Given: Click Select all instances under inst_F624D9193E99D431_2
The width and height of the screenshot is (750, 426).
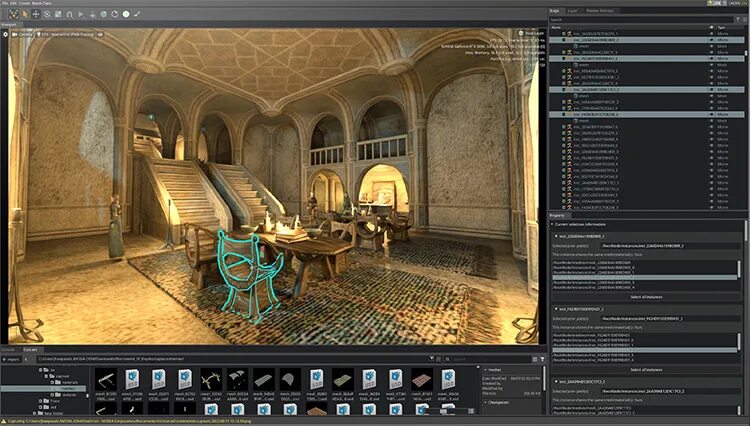Looking at the screenshot, I should click(646, 370).
